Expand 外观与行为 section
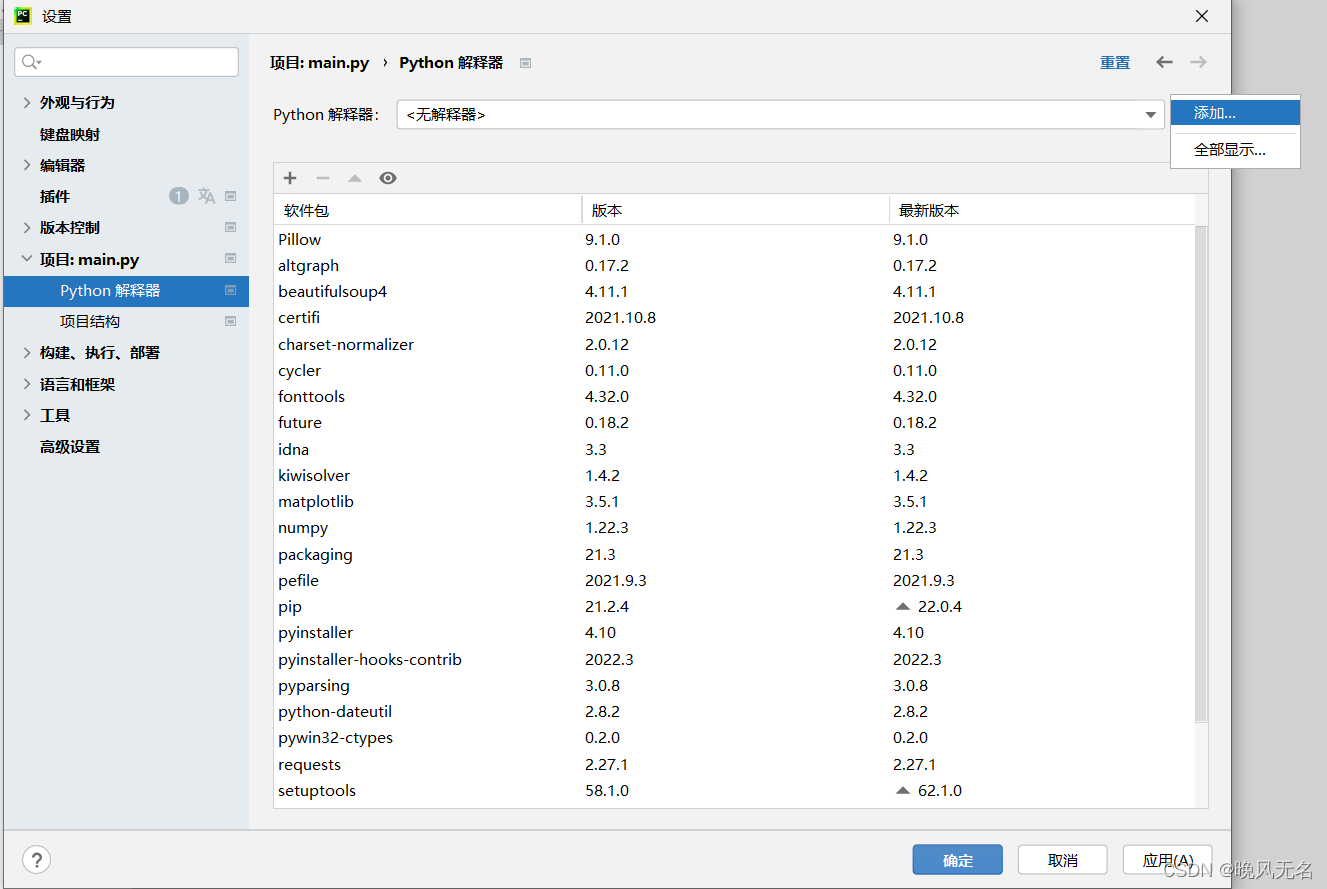1327x889 pixels. point(27,102)
